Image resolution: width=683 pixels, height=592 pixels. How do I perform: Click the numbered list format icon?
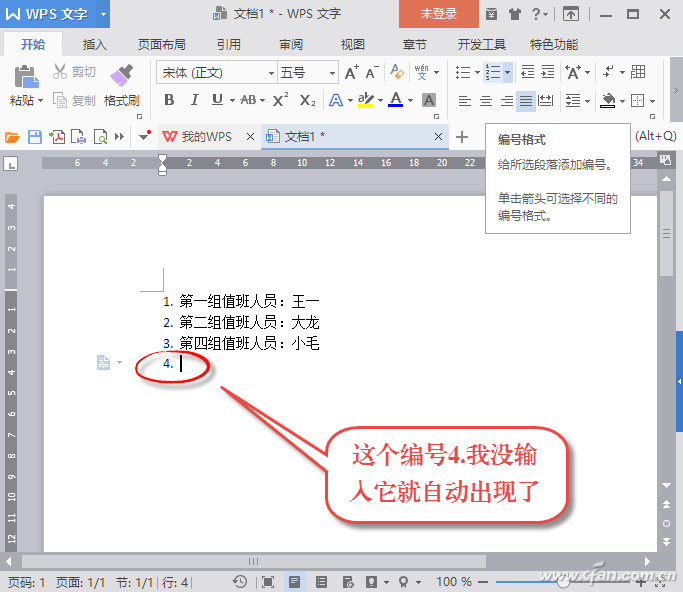(493, 72)
